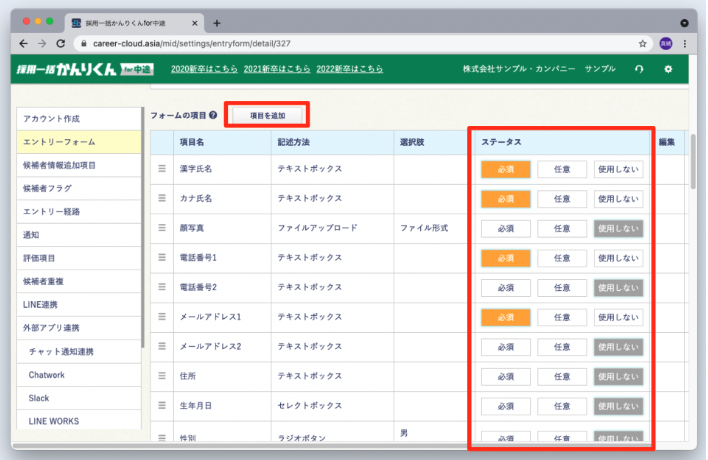Click the headset support icon in green header
Viewport: 708px width, 460px height.
pos(639,69)
